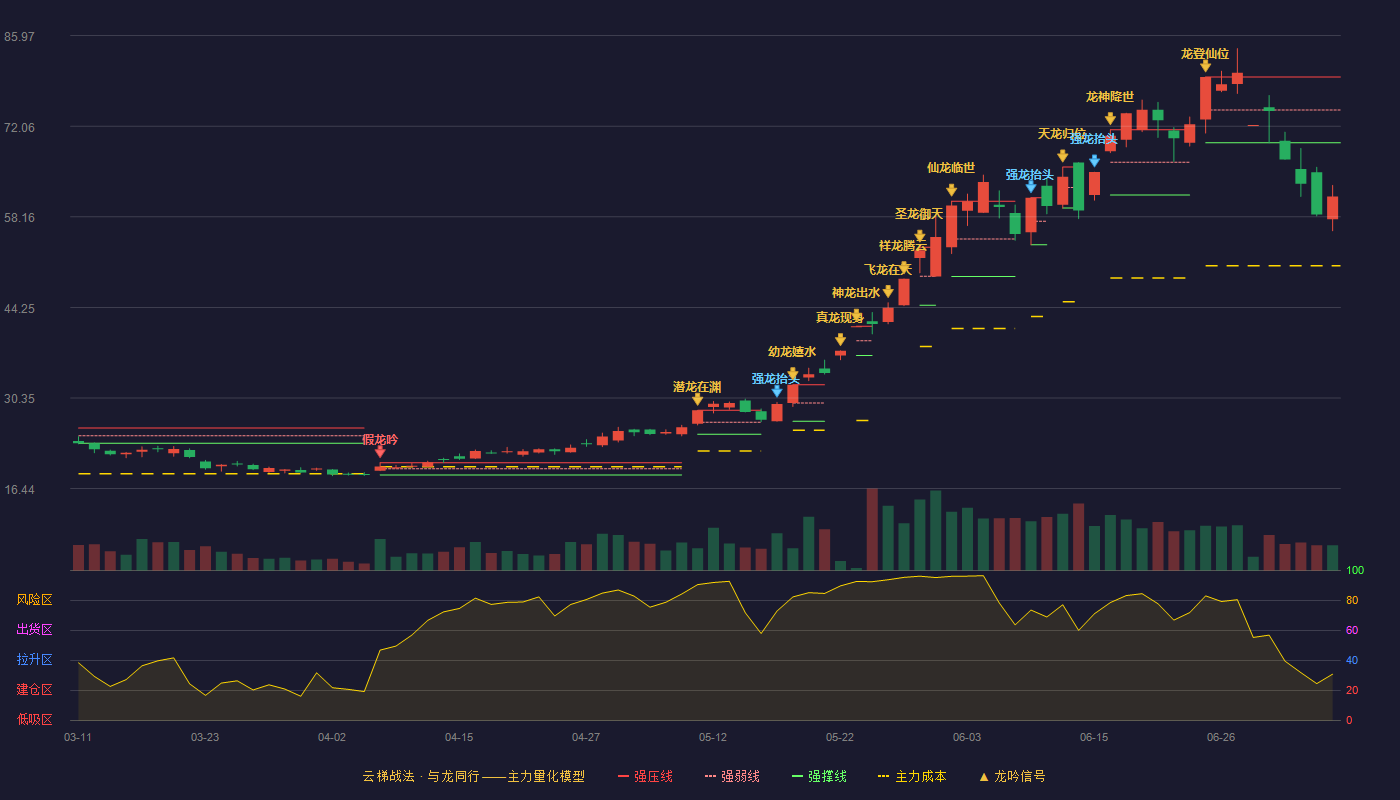Click the 圣龙御天 signal arrow
Viewport: 1400px width, 800px height.
(920, 235)
